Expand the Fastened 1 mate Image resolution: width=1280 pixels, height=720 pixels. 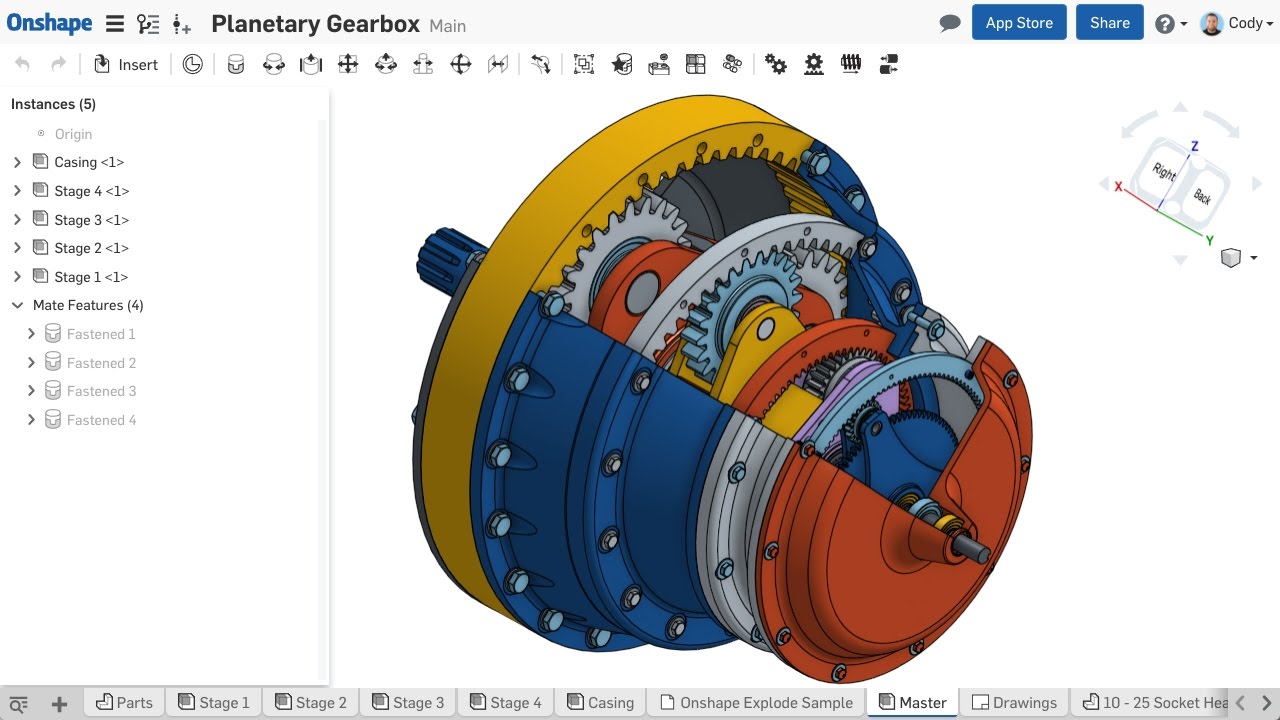pos(32,334)
